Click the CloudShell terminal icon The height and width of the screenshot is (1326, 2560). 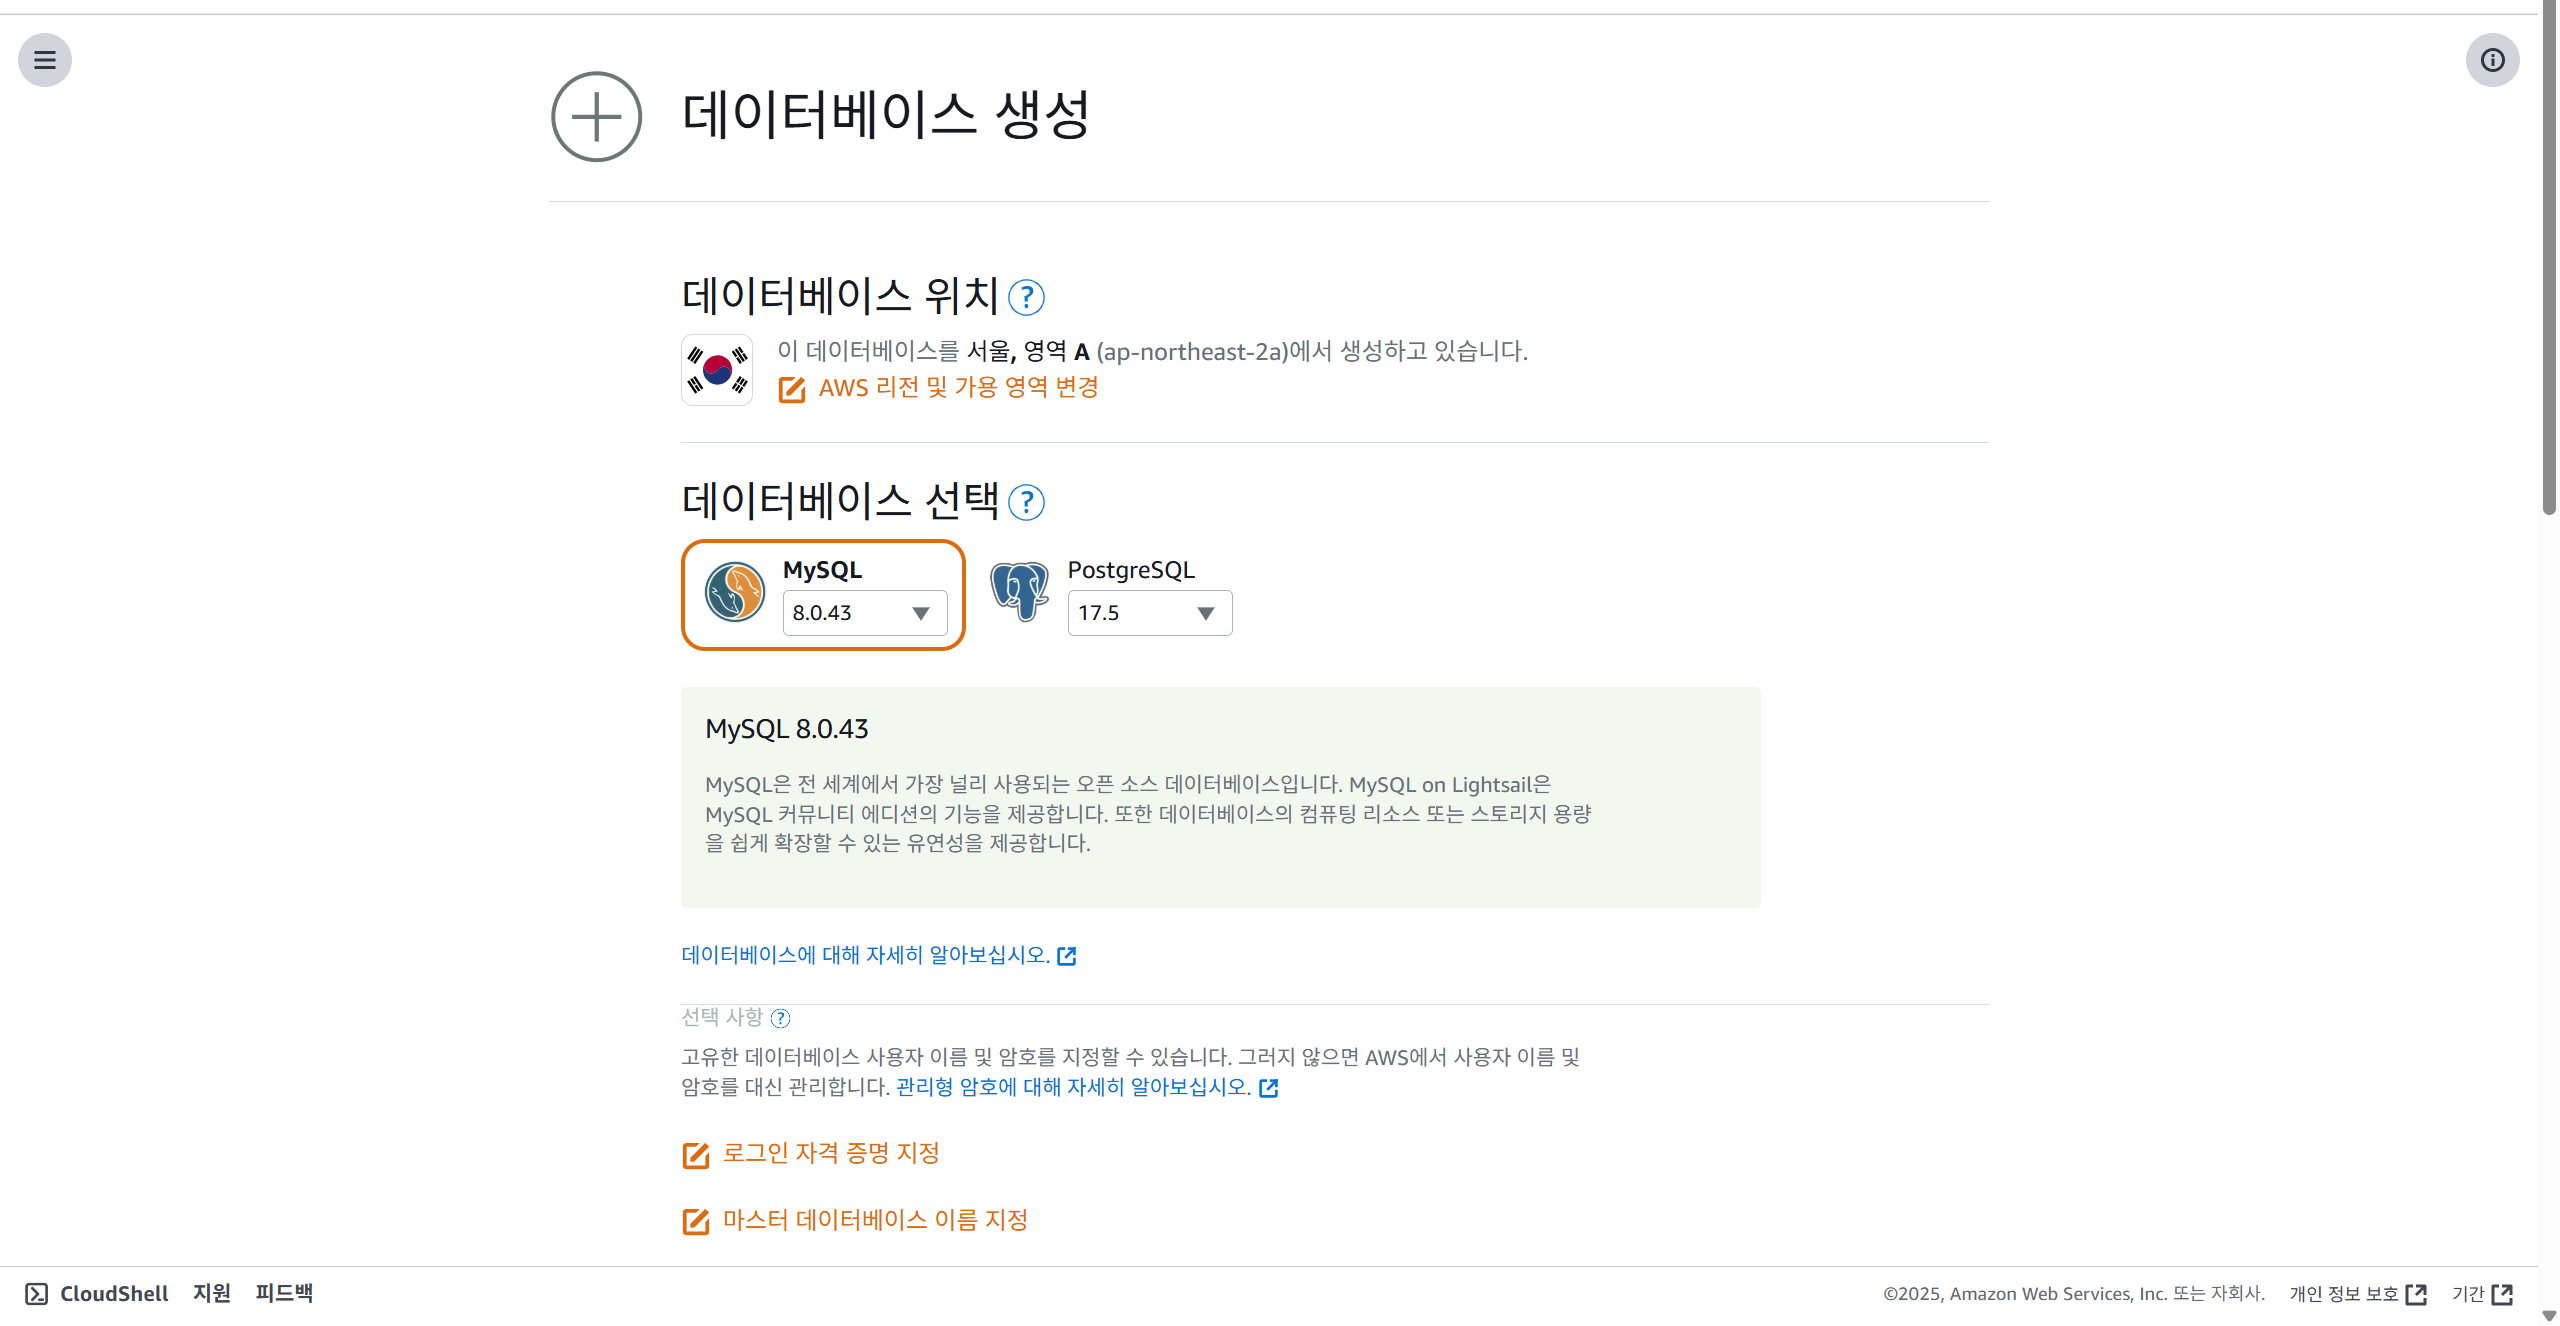tap(36, 1294)
